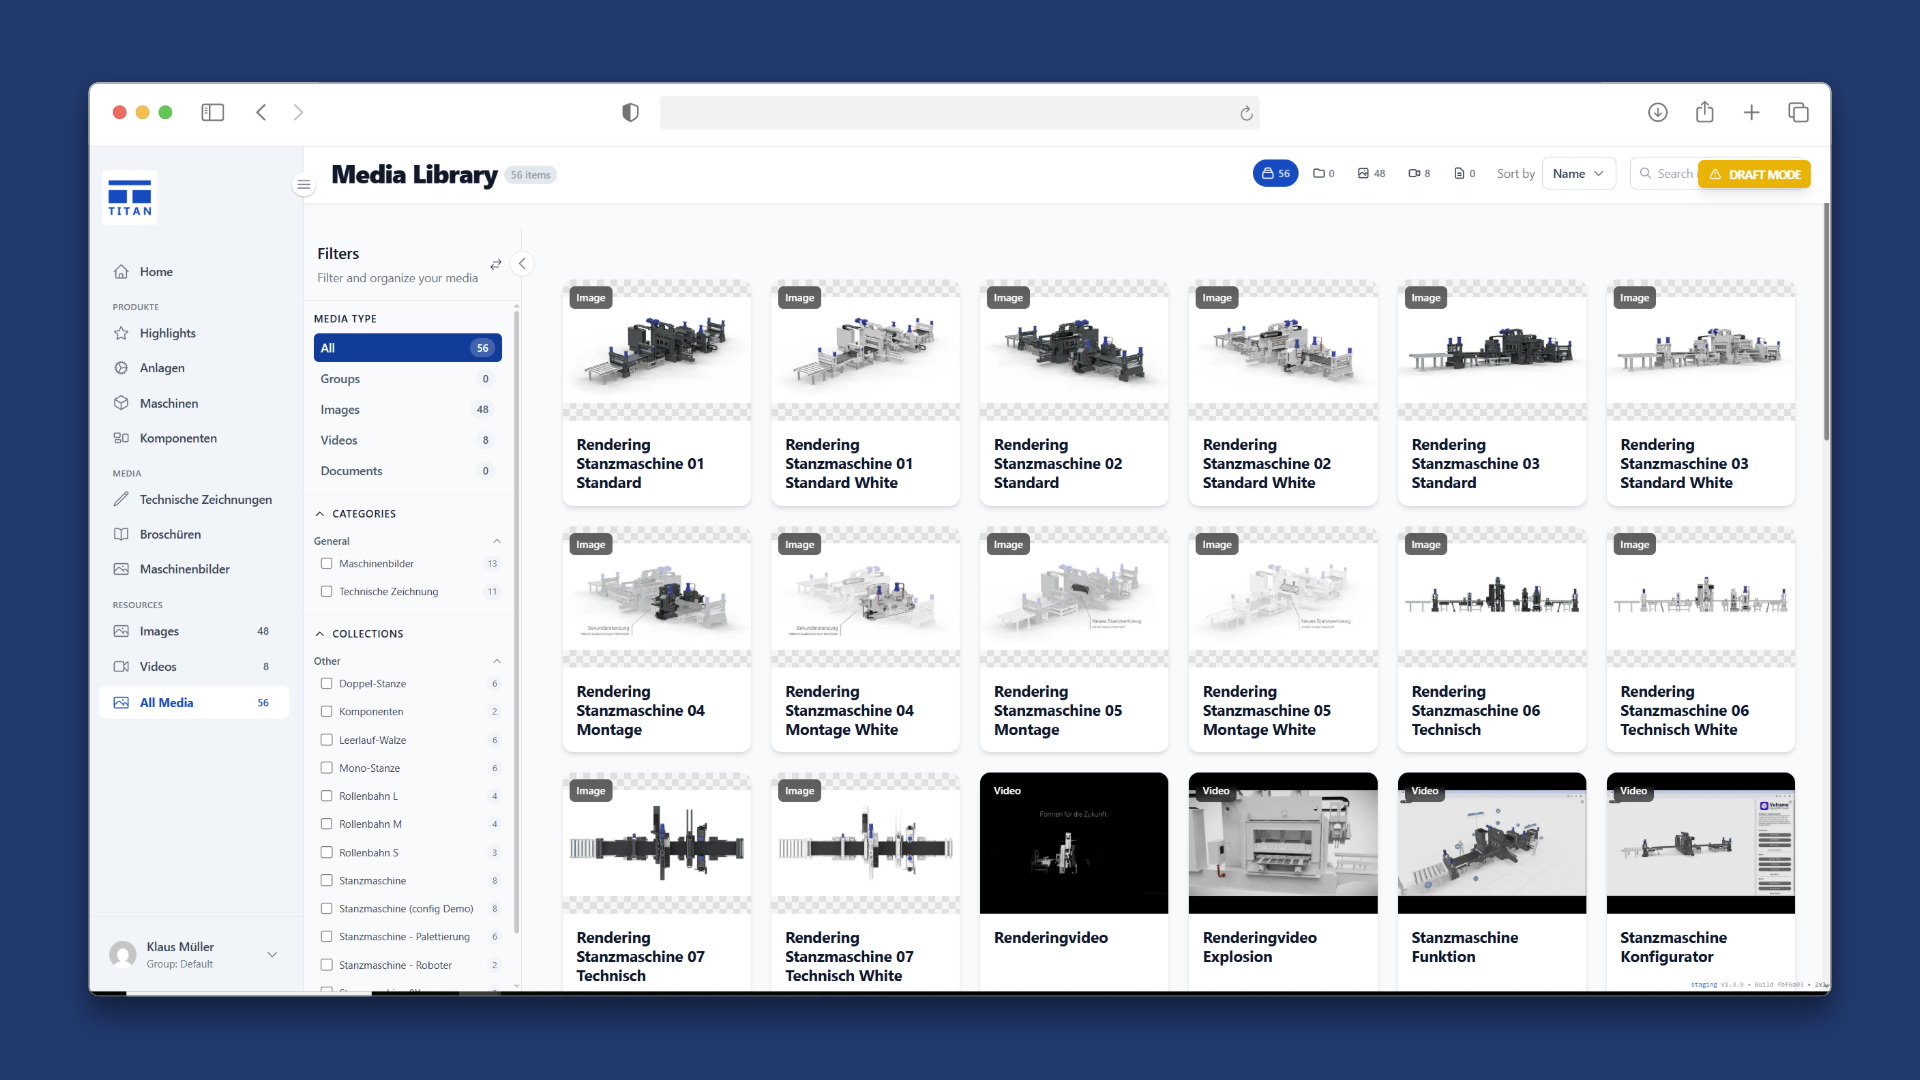1920x1080 pixels.
Task: Check the Maschinenbilder category checkbox
Action: 326,564
